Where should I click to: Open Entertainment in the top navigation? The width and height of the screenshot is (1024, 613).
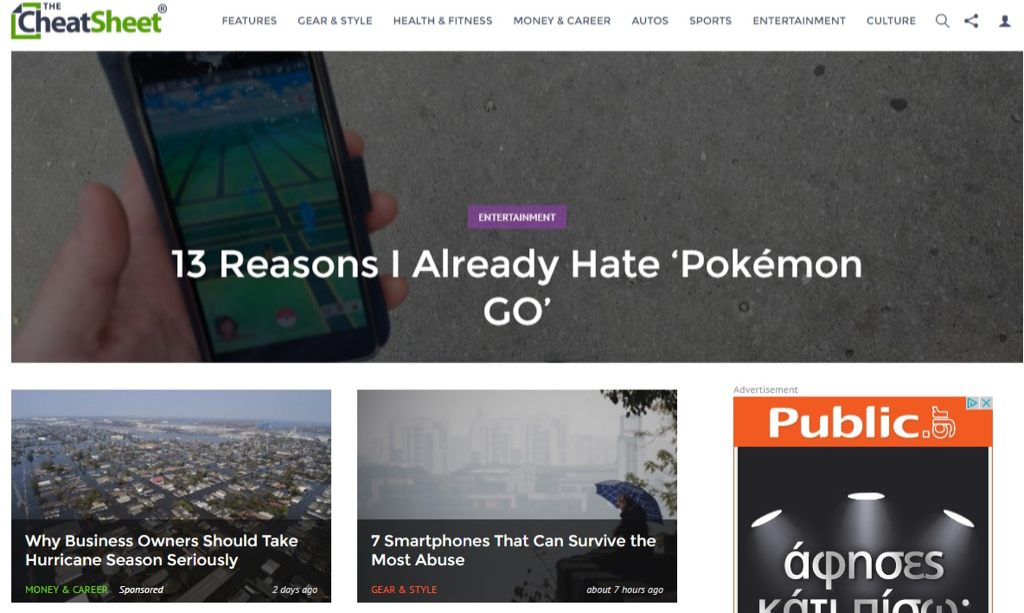point(799,21)
